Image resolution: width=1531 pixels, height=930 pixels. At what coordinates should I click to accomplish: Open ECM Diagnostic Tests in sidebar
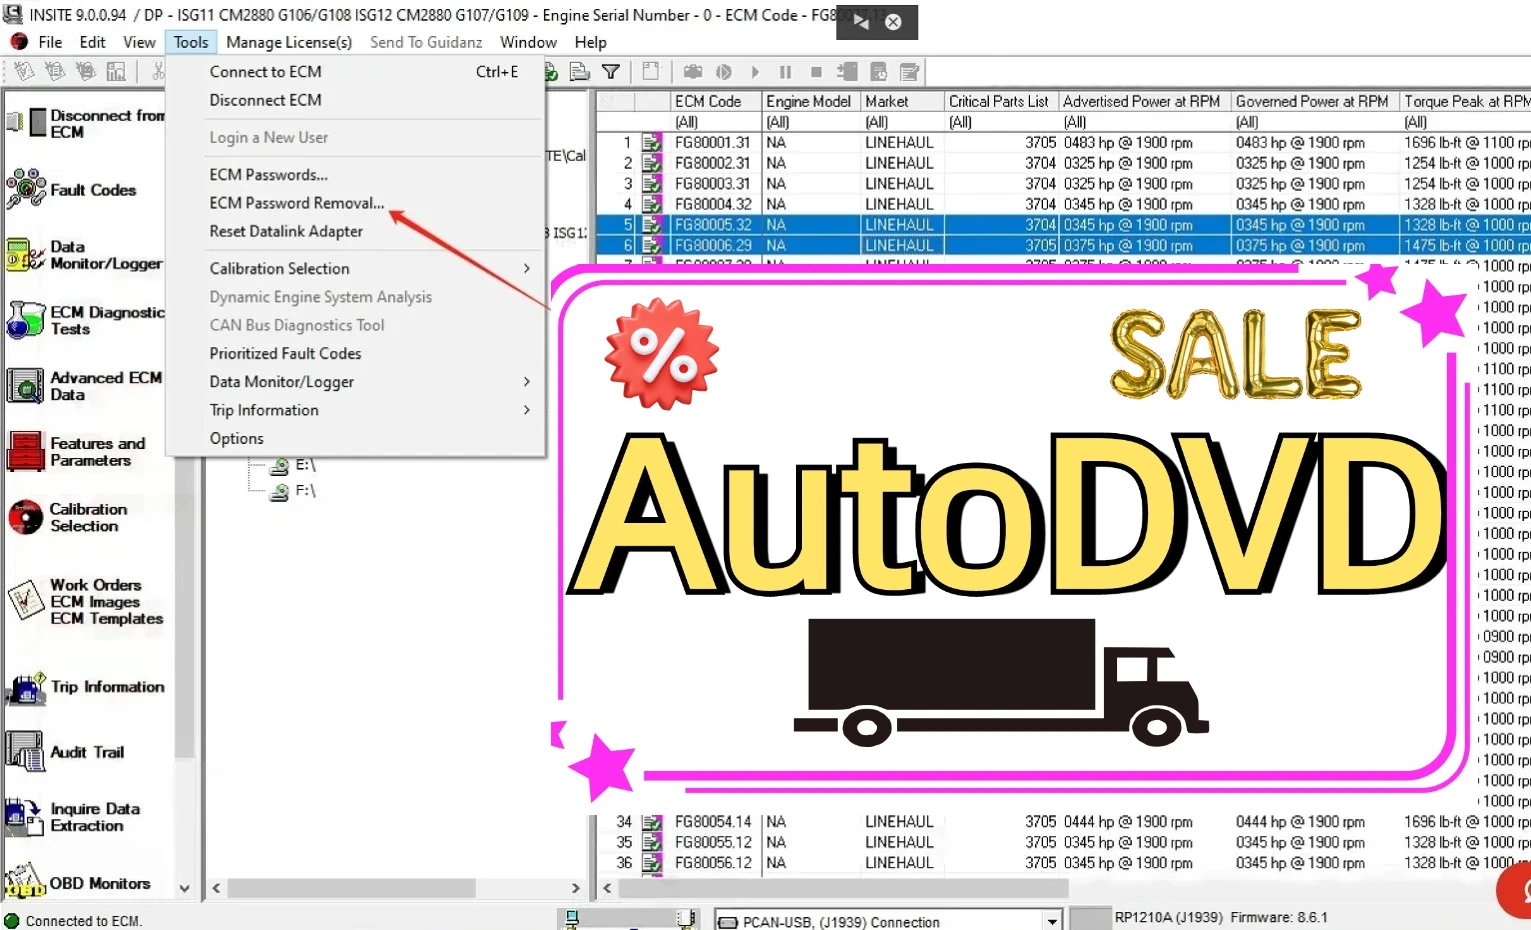point(25,320)
